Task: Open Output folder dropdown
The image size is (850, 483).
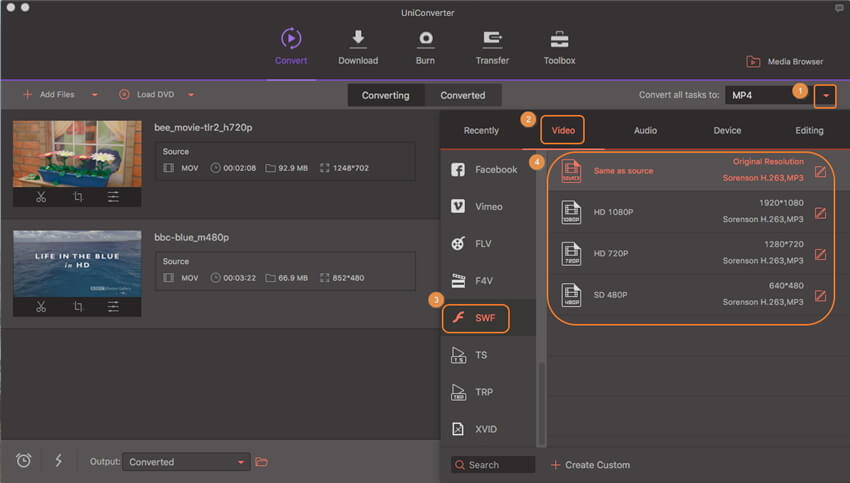Action: pyautogui.click(x=186, y=462)
